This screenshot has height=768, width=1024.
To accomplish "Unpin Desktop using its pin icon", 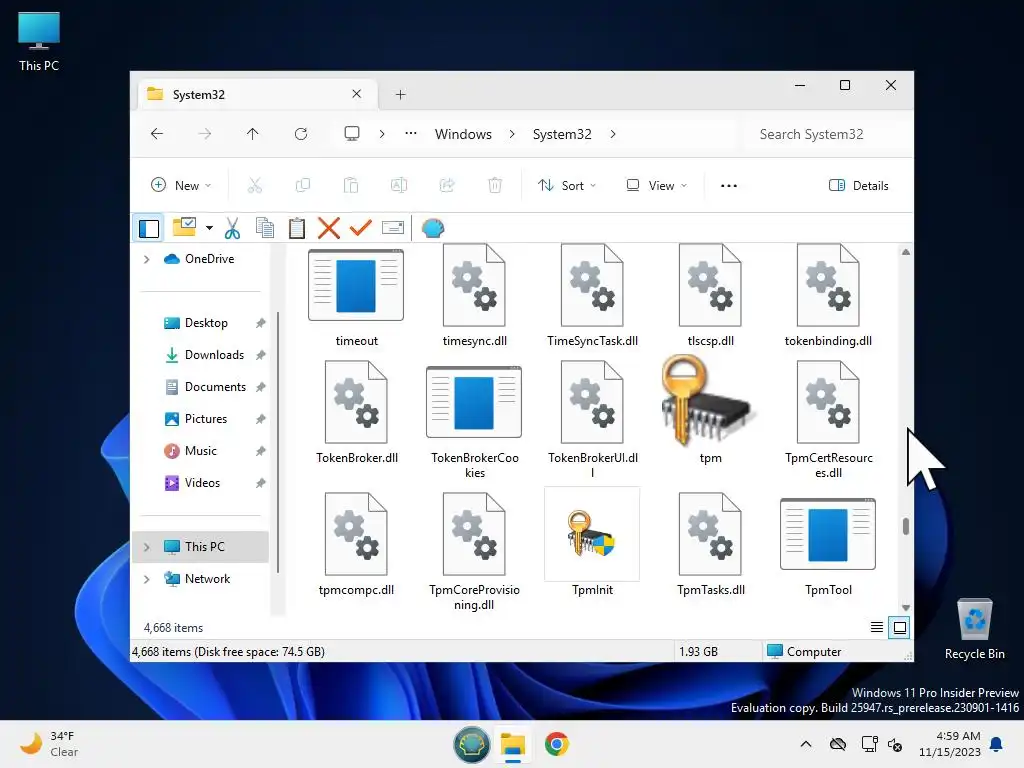I will click(x=261, y=323).
